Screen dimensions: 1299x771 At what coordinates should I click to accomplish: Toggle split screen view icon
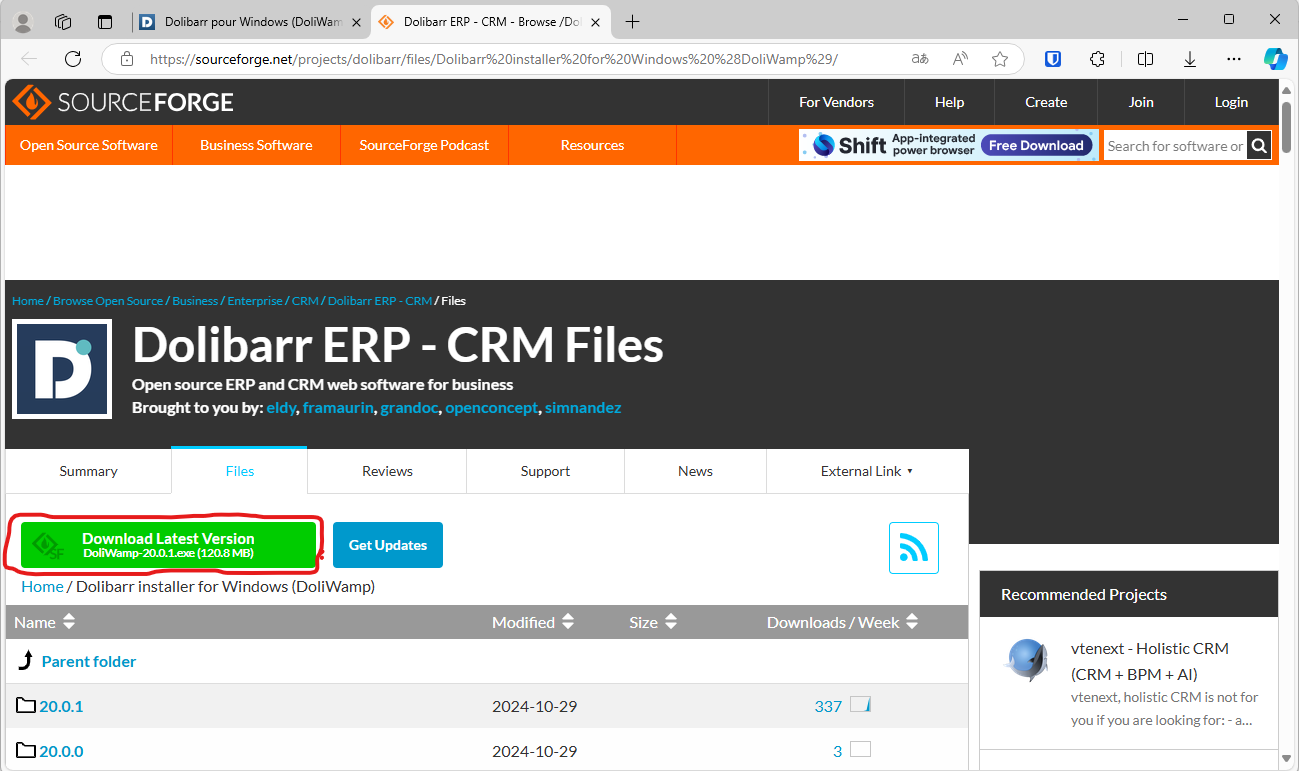1146,59
